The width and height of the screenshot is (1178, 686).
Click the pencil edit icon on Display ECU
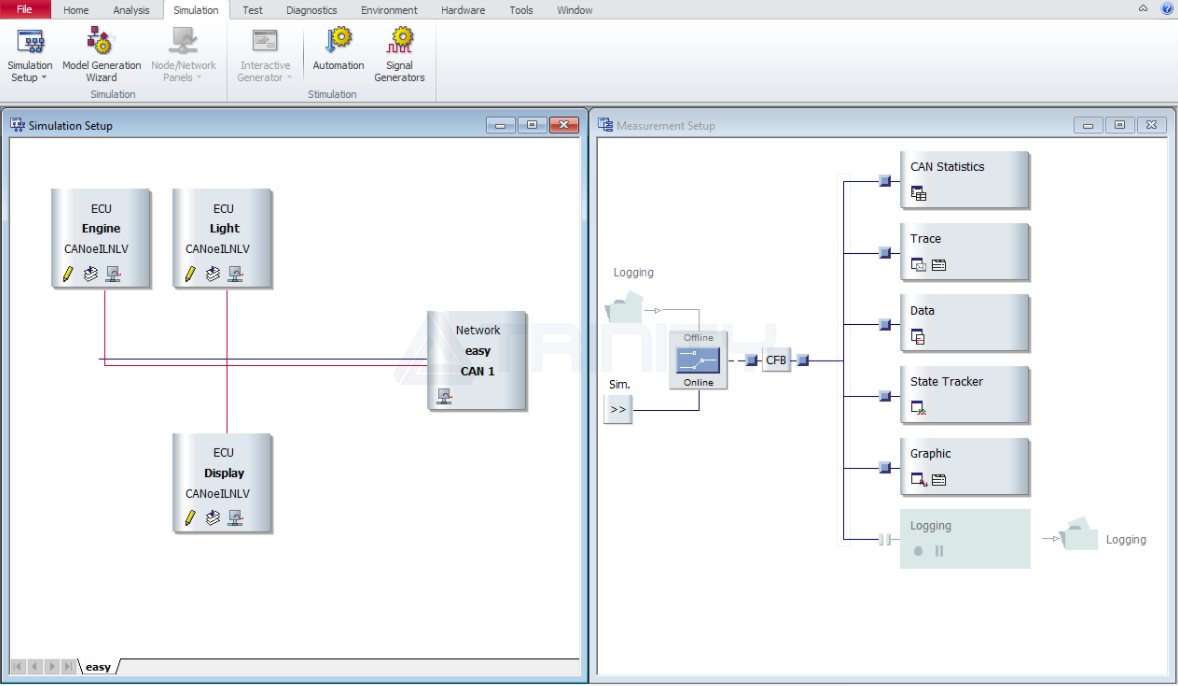(190, 518)
